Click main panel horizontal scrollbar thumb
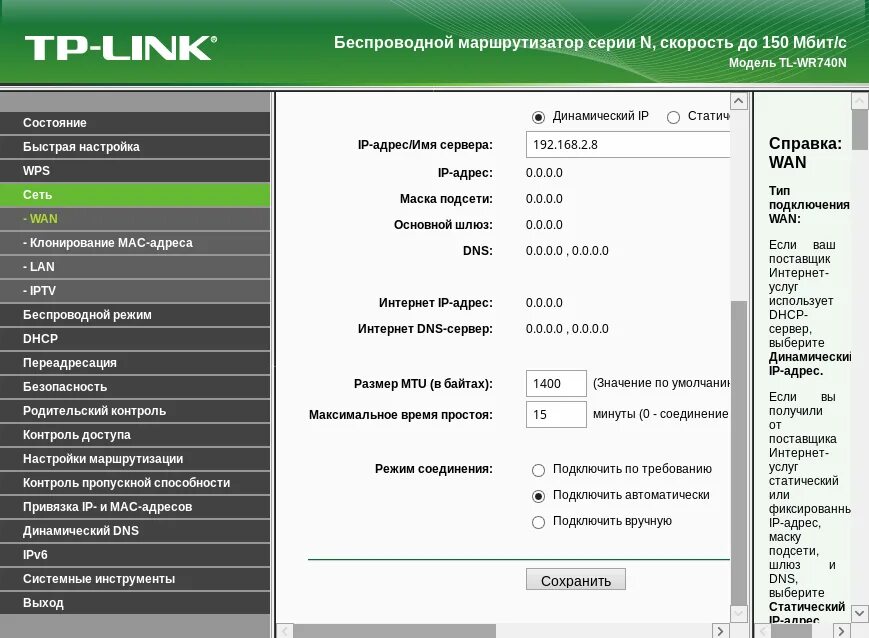This screenshot has width=869, height=638. coord(394,631)
